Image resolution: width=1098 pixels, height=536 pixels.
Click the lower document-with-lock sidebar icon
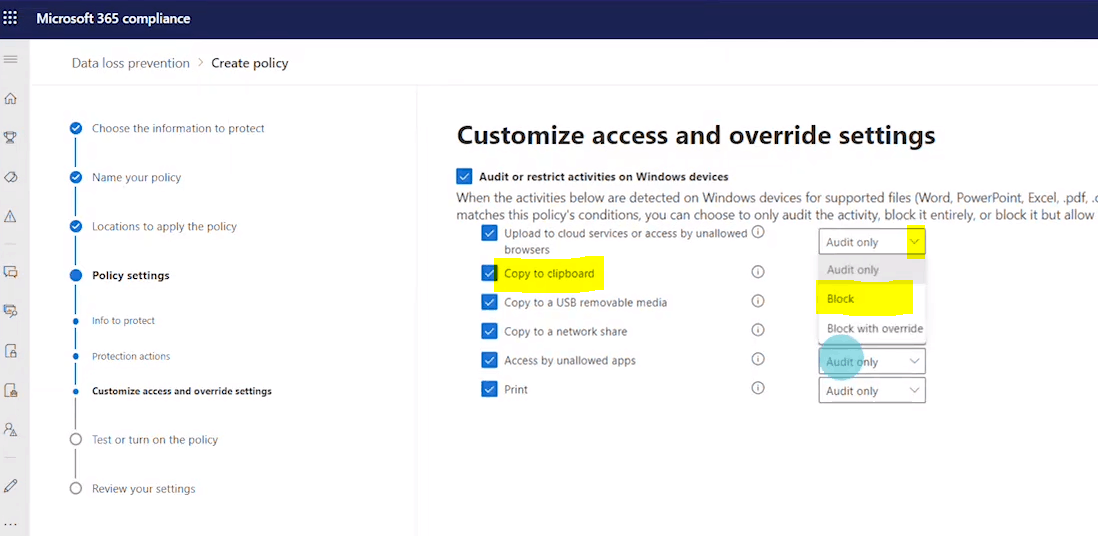pyautogui.click(x=10, y=390)
